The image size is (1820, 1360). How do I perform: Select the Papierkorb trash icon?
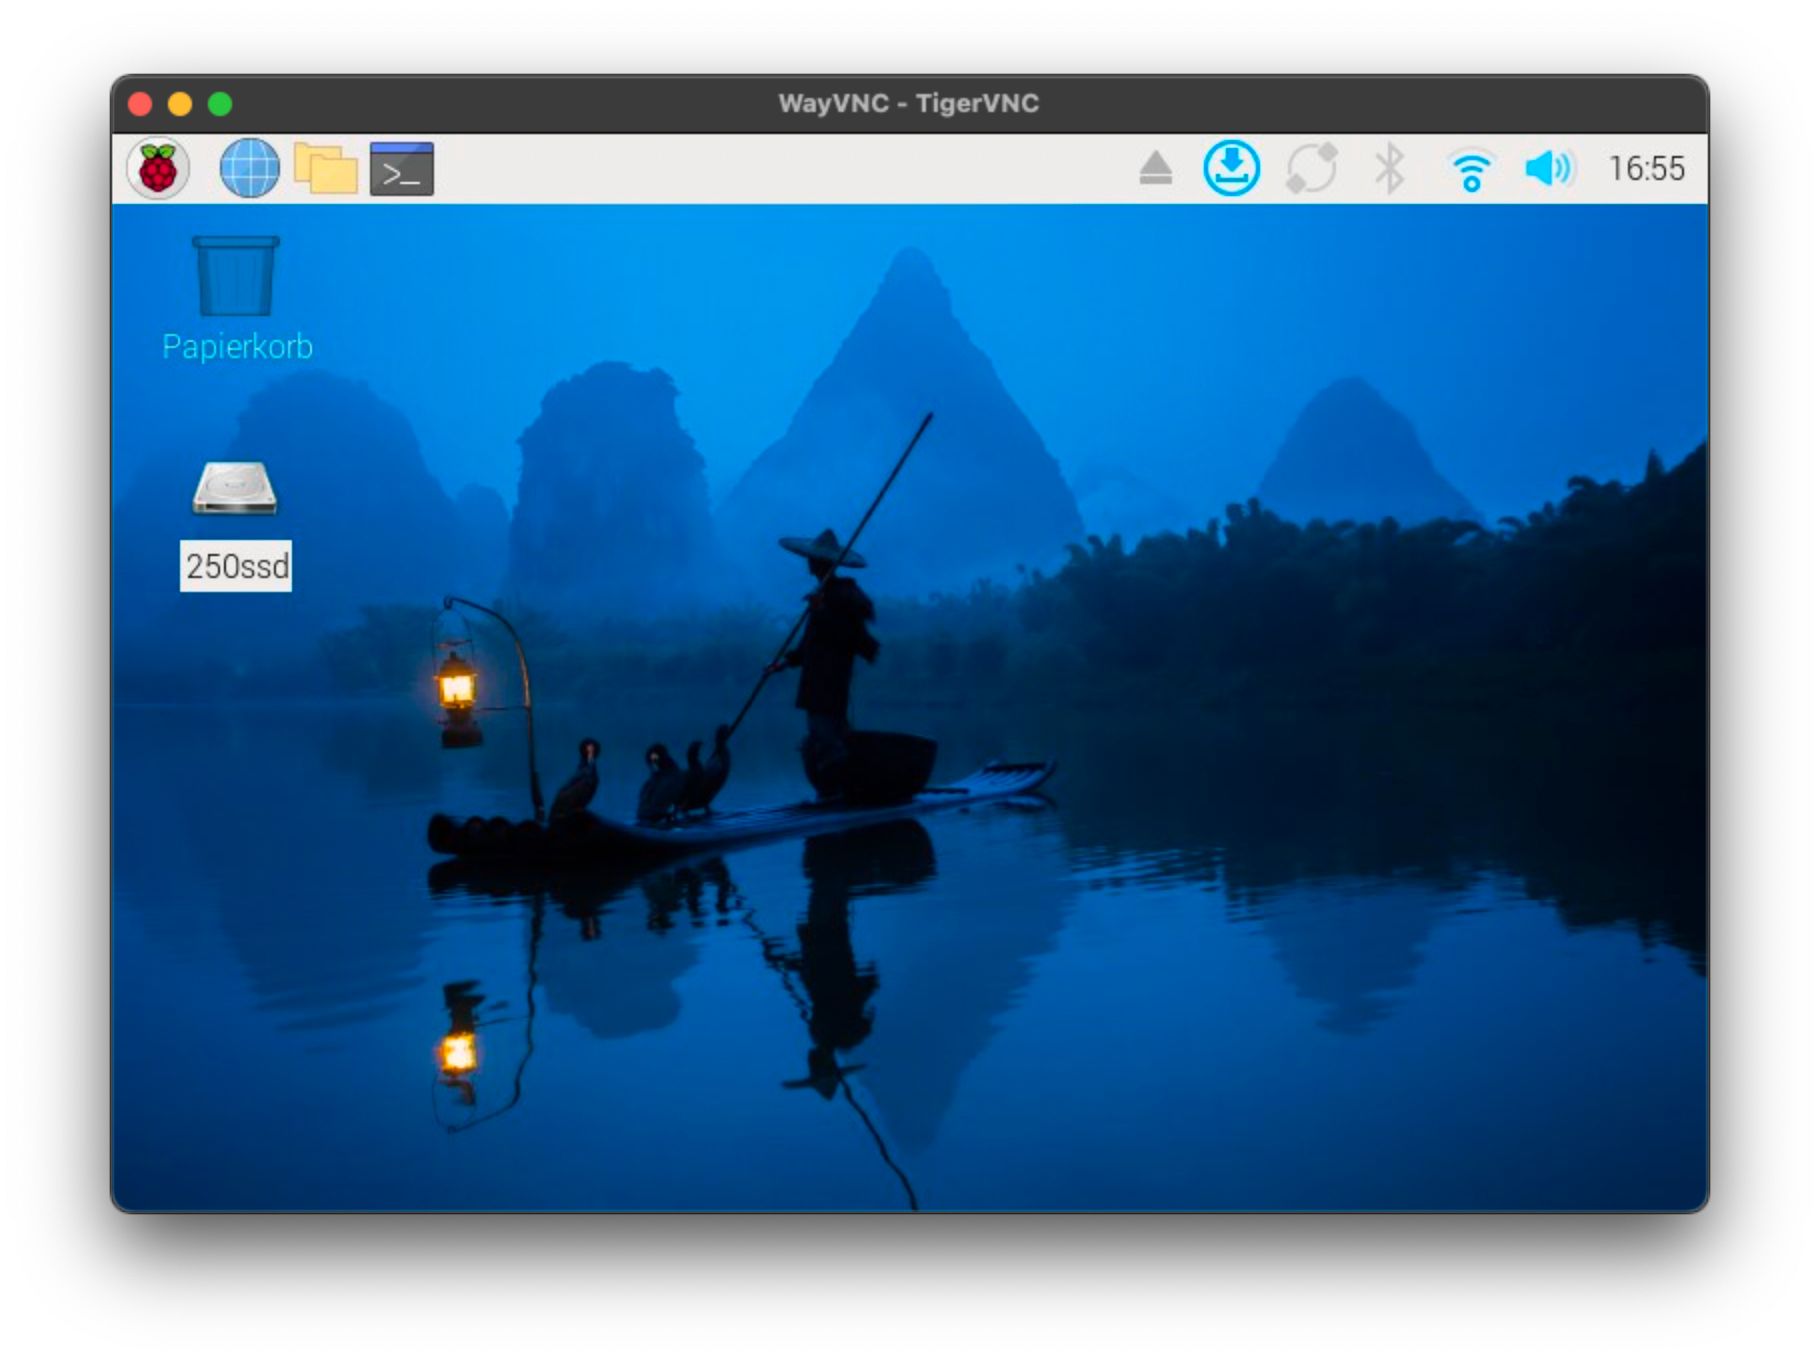[x=236, y=276]
